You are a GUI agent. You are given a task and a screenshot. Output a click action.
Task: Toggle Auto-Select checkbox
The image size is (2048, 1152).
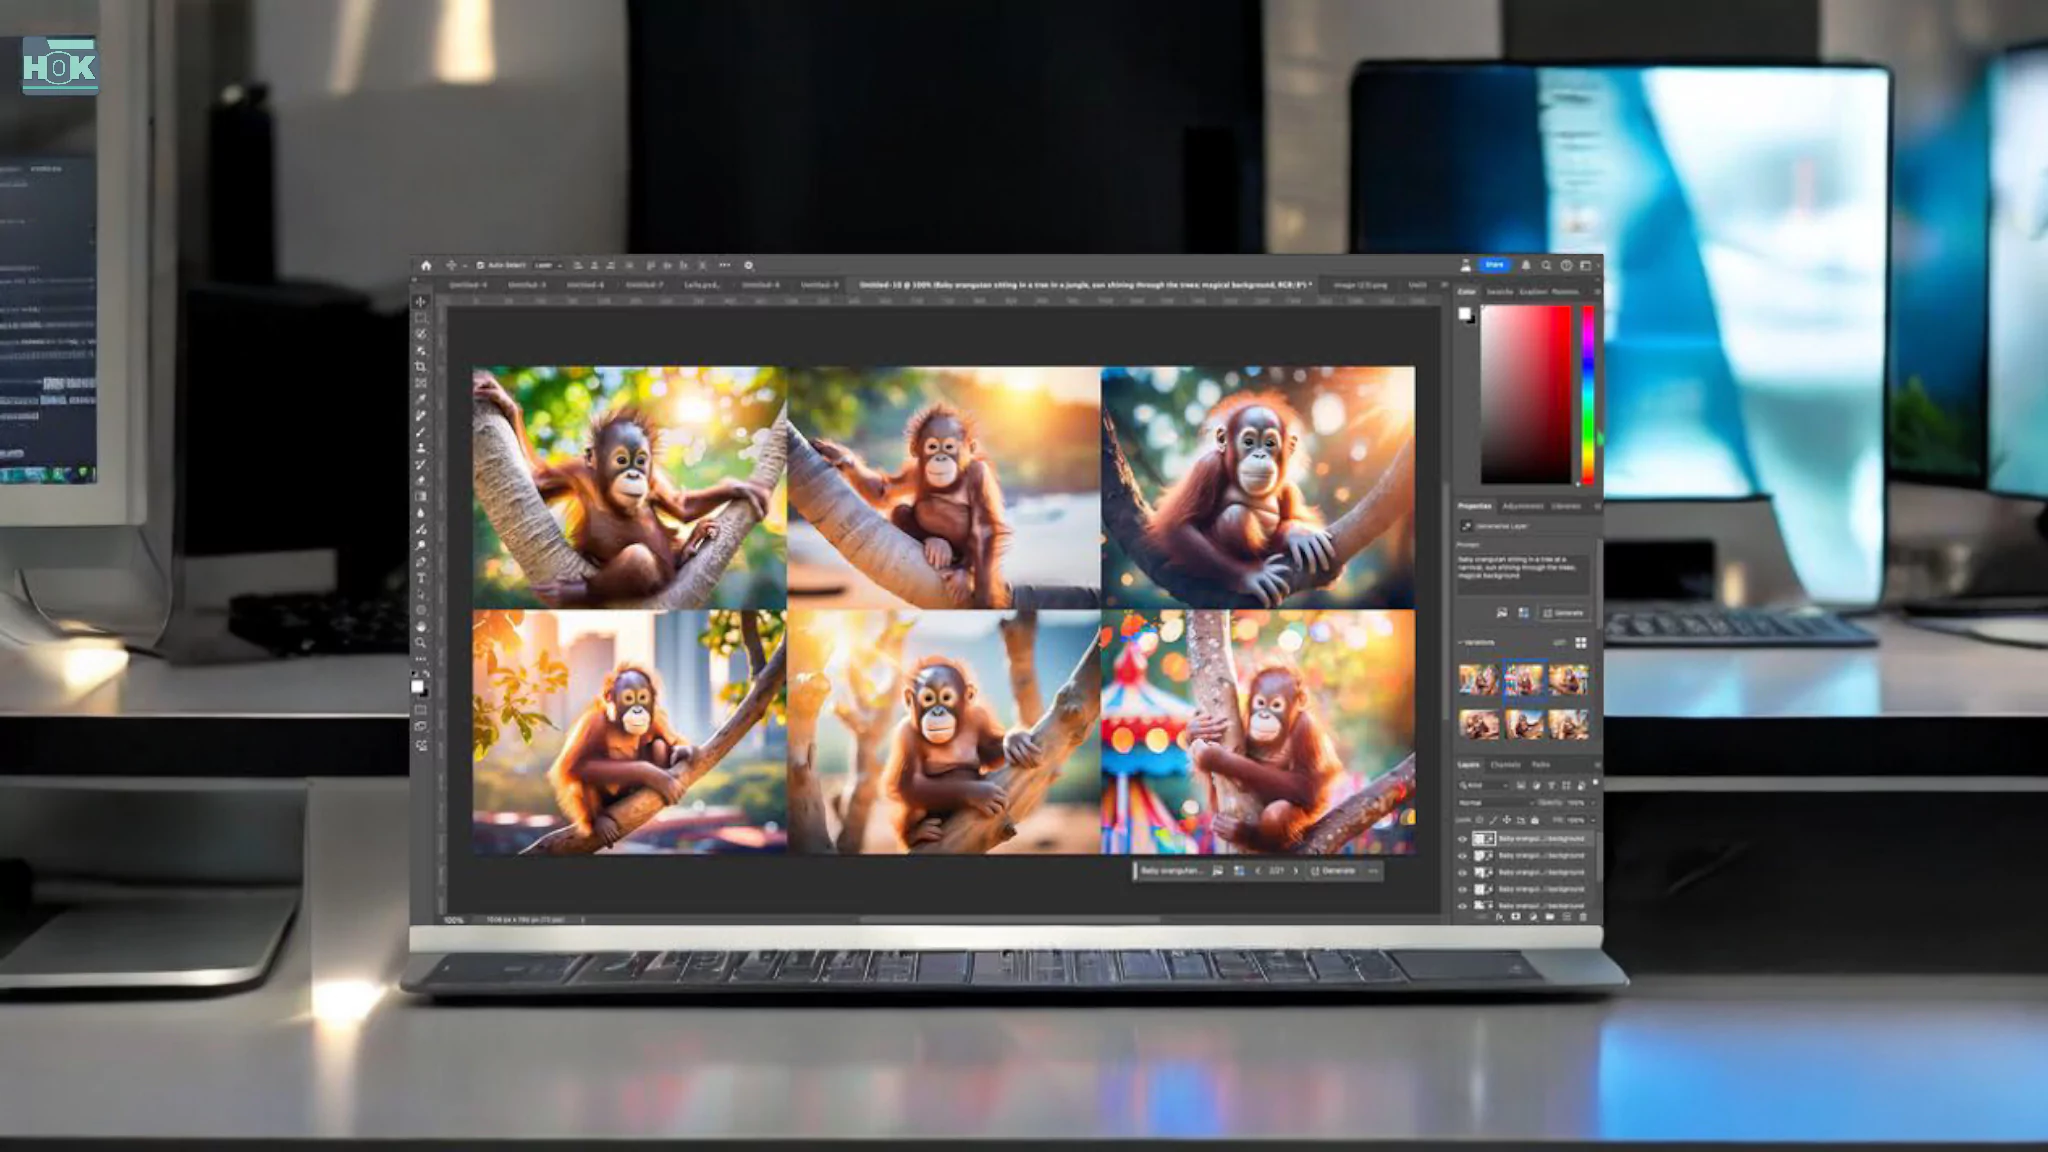pyautogui.click(x=480, y=265)
